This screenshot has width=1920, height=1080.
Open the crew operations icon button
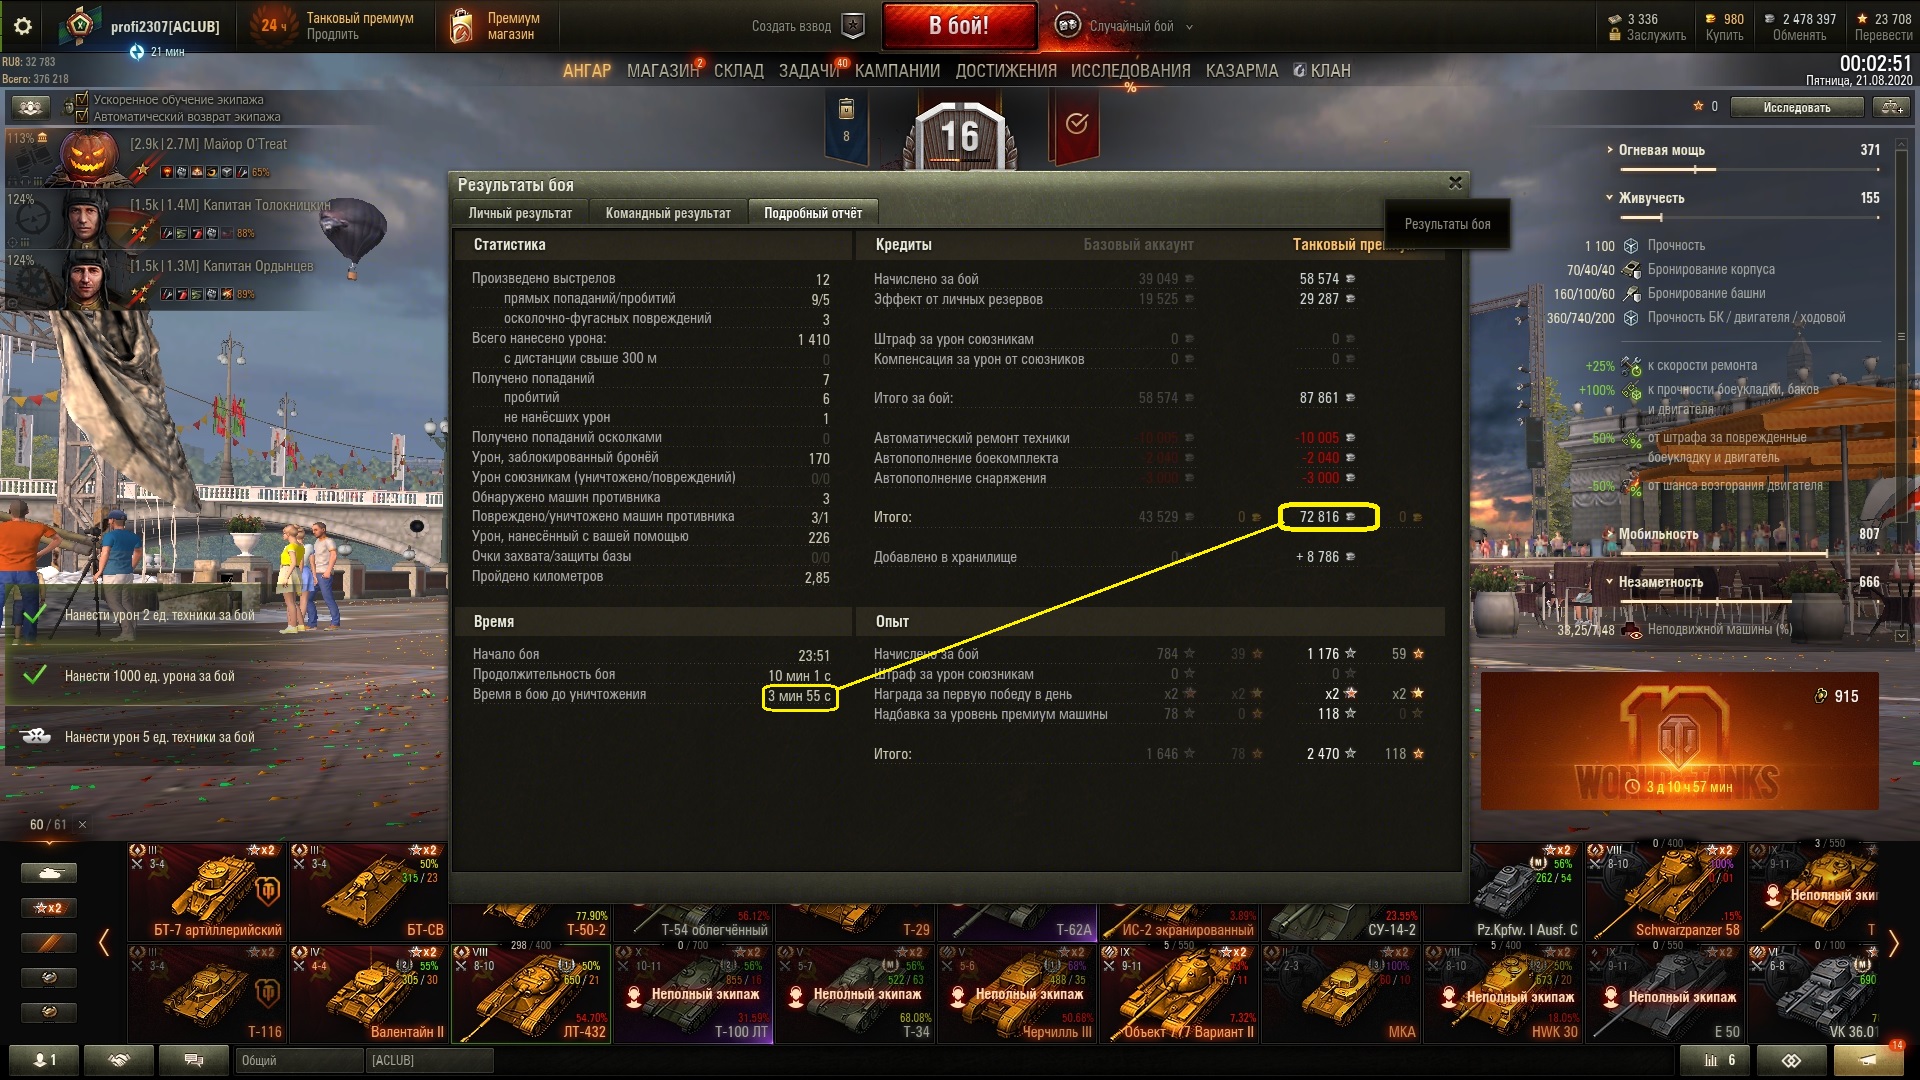(31, 107)
